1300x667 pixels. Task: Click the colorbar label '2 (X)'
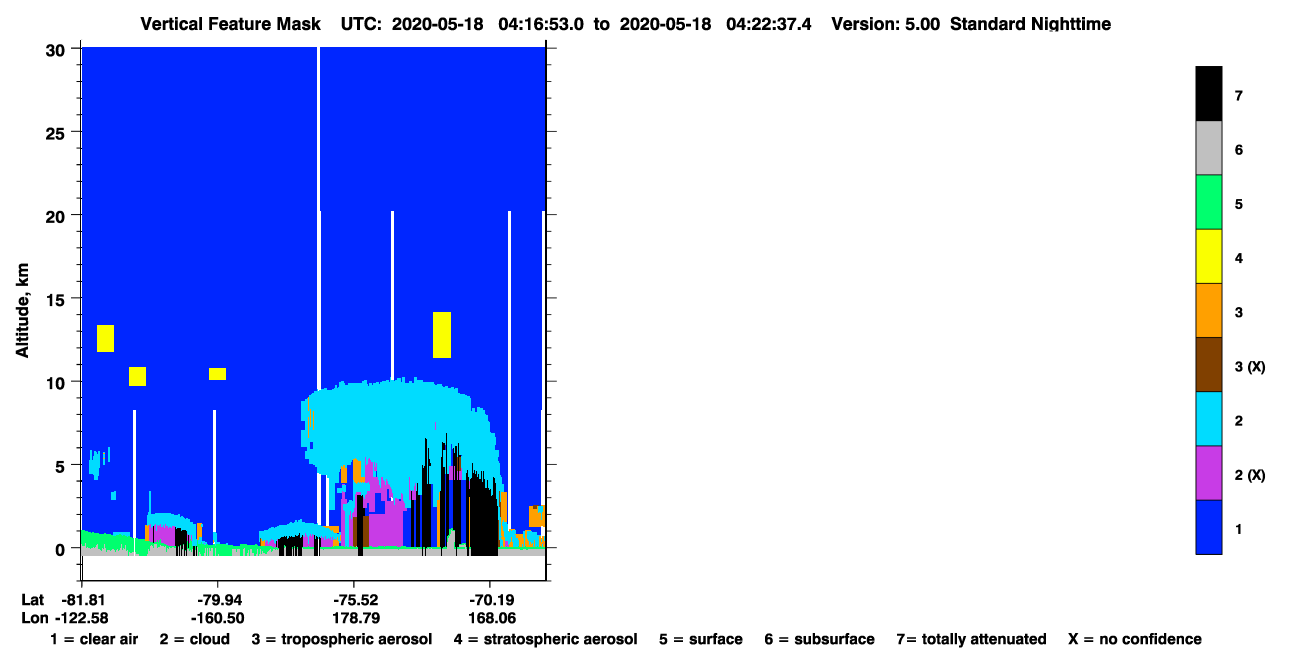coord(1250,475)
